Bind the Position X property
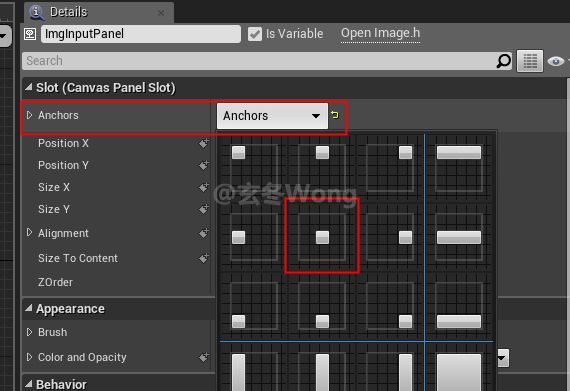 point(204,143)
